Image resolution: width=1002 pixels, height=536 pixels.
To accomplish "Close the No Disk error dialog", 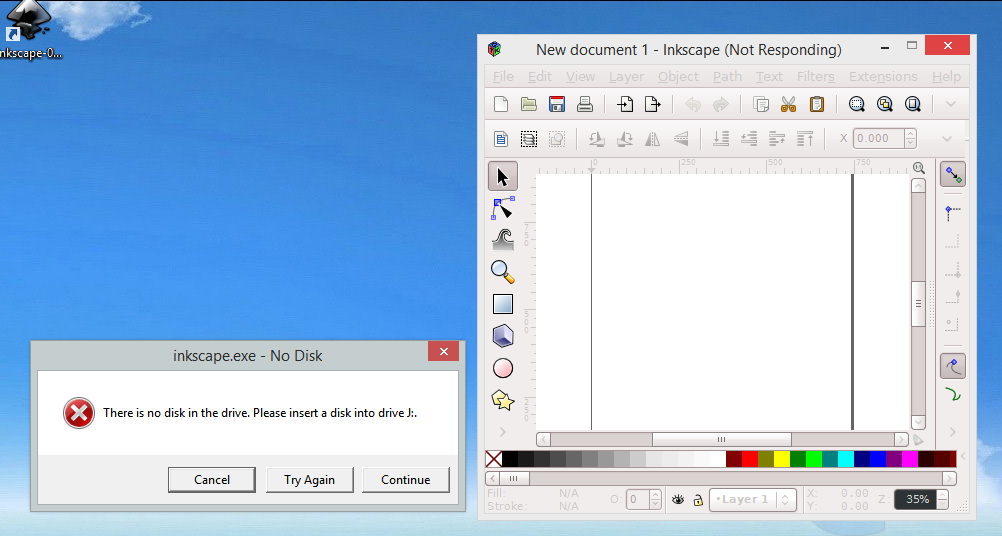I will [443, 351].
